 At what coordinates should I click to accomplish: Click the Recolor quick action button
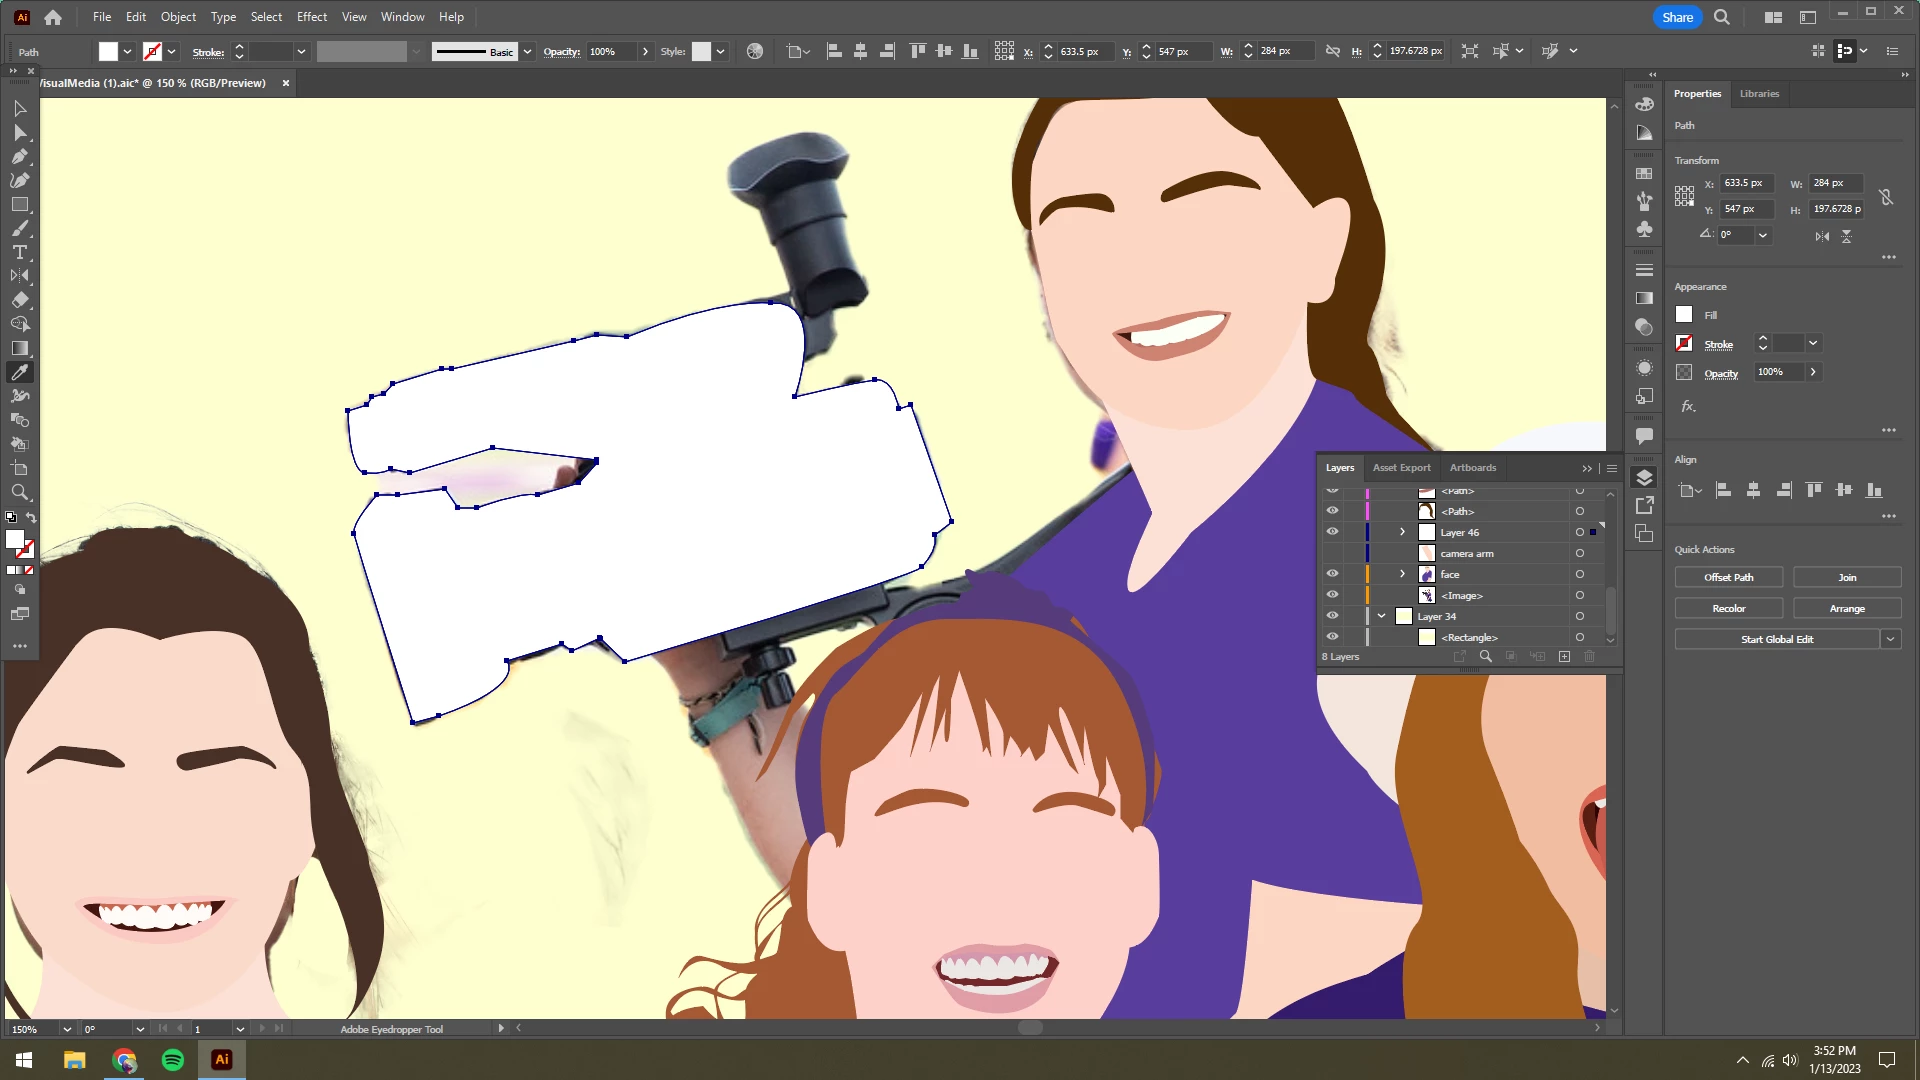[x=1728, y=609]
